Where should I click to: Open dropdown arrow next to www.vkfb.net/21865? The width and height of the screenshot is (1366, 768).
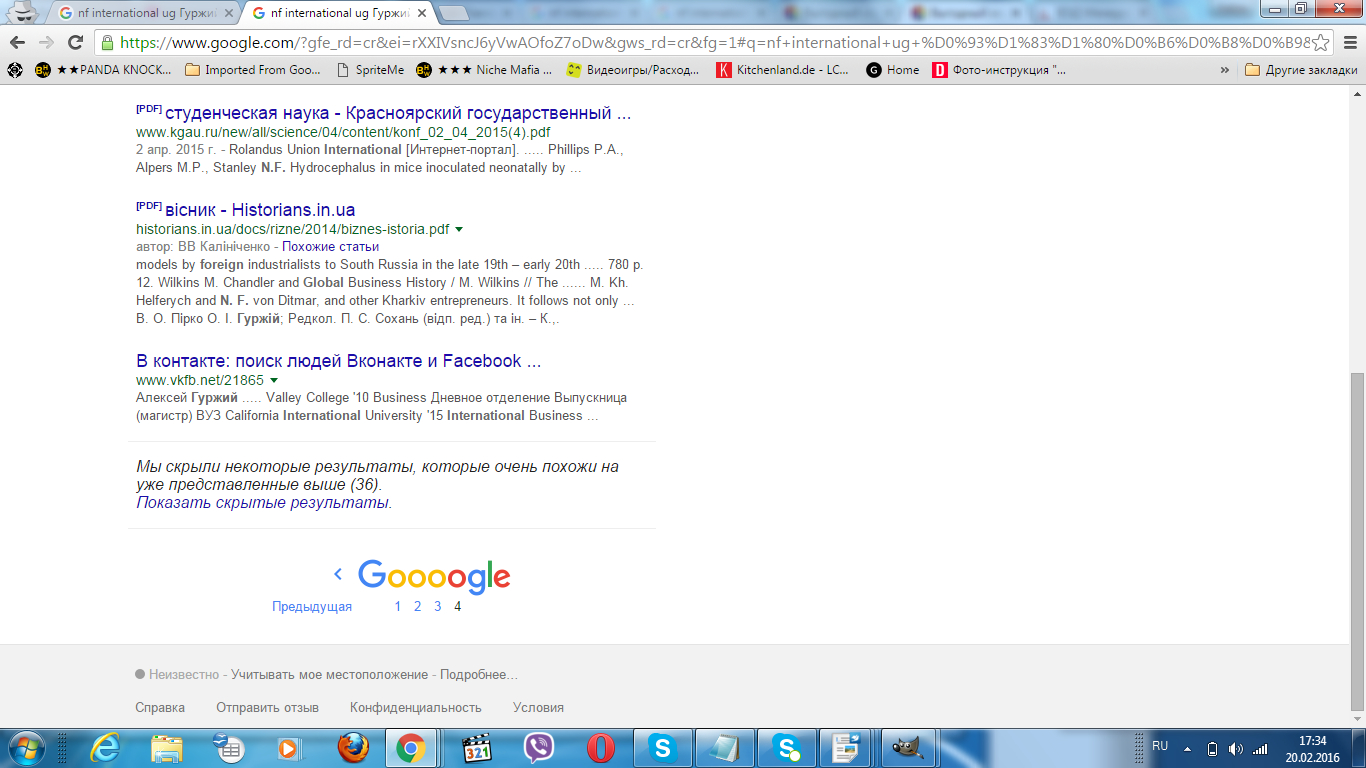click(273, 380)
